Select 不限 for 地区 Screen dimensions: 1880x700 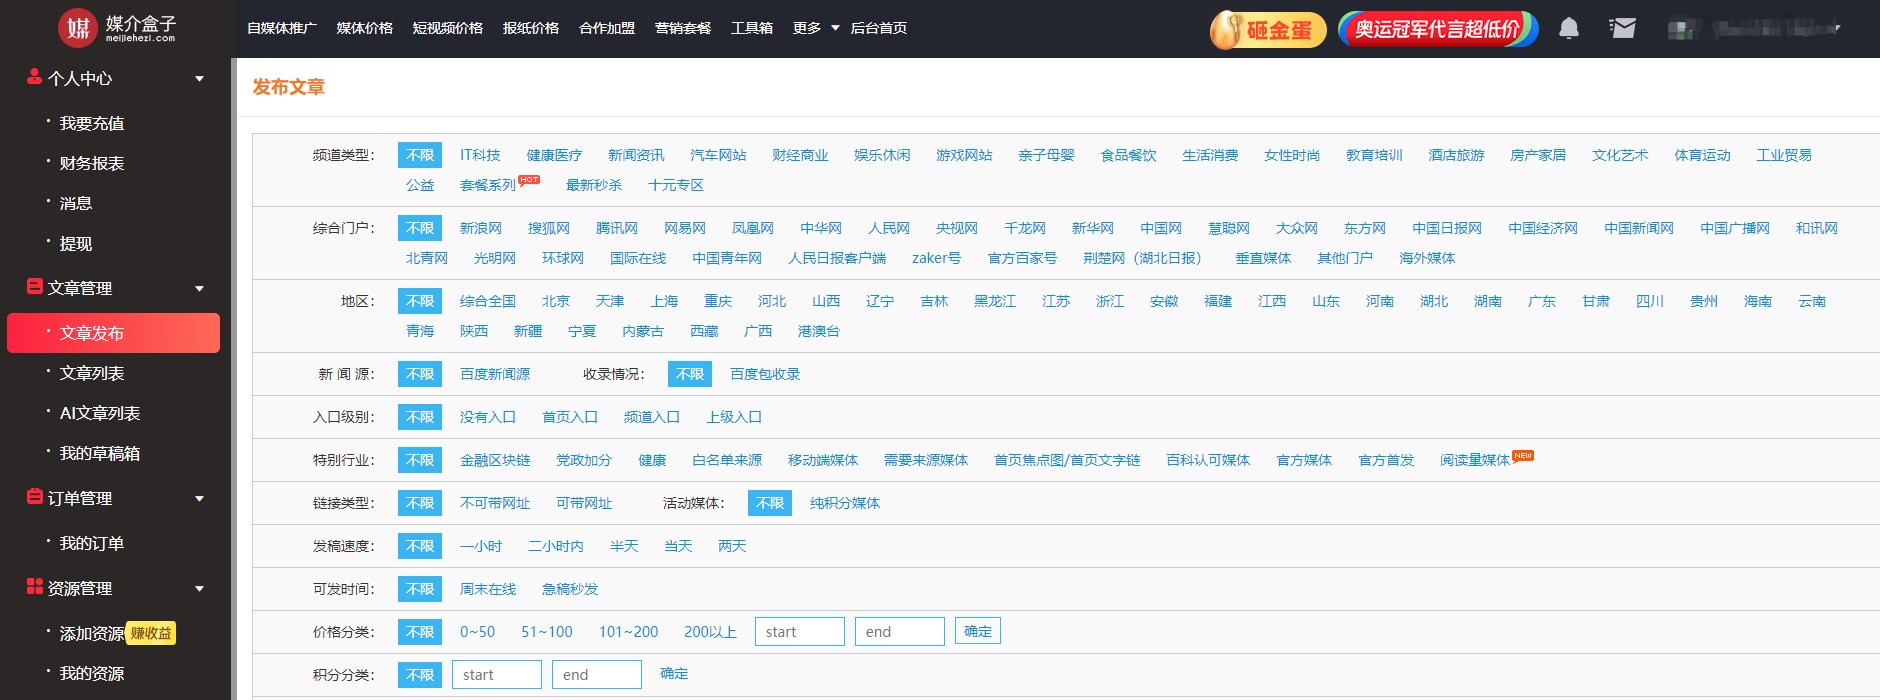pos(420,301)
